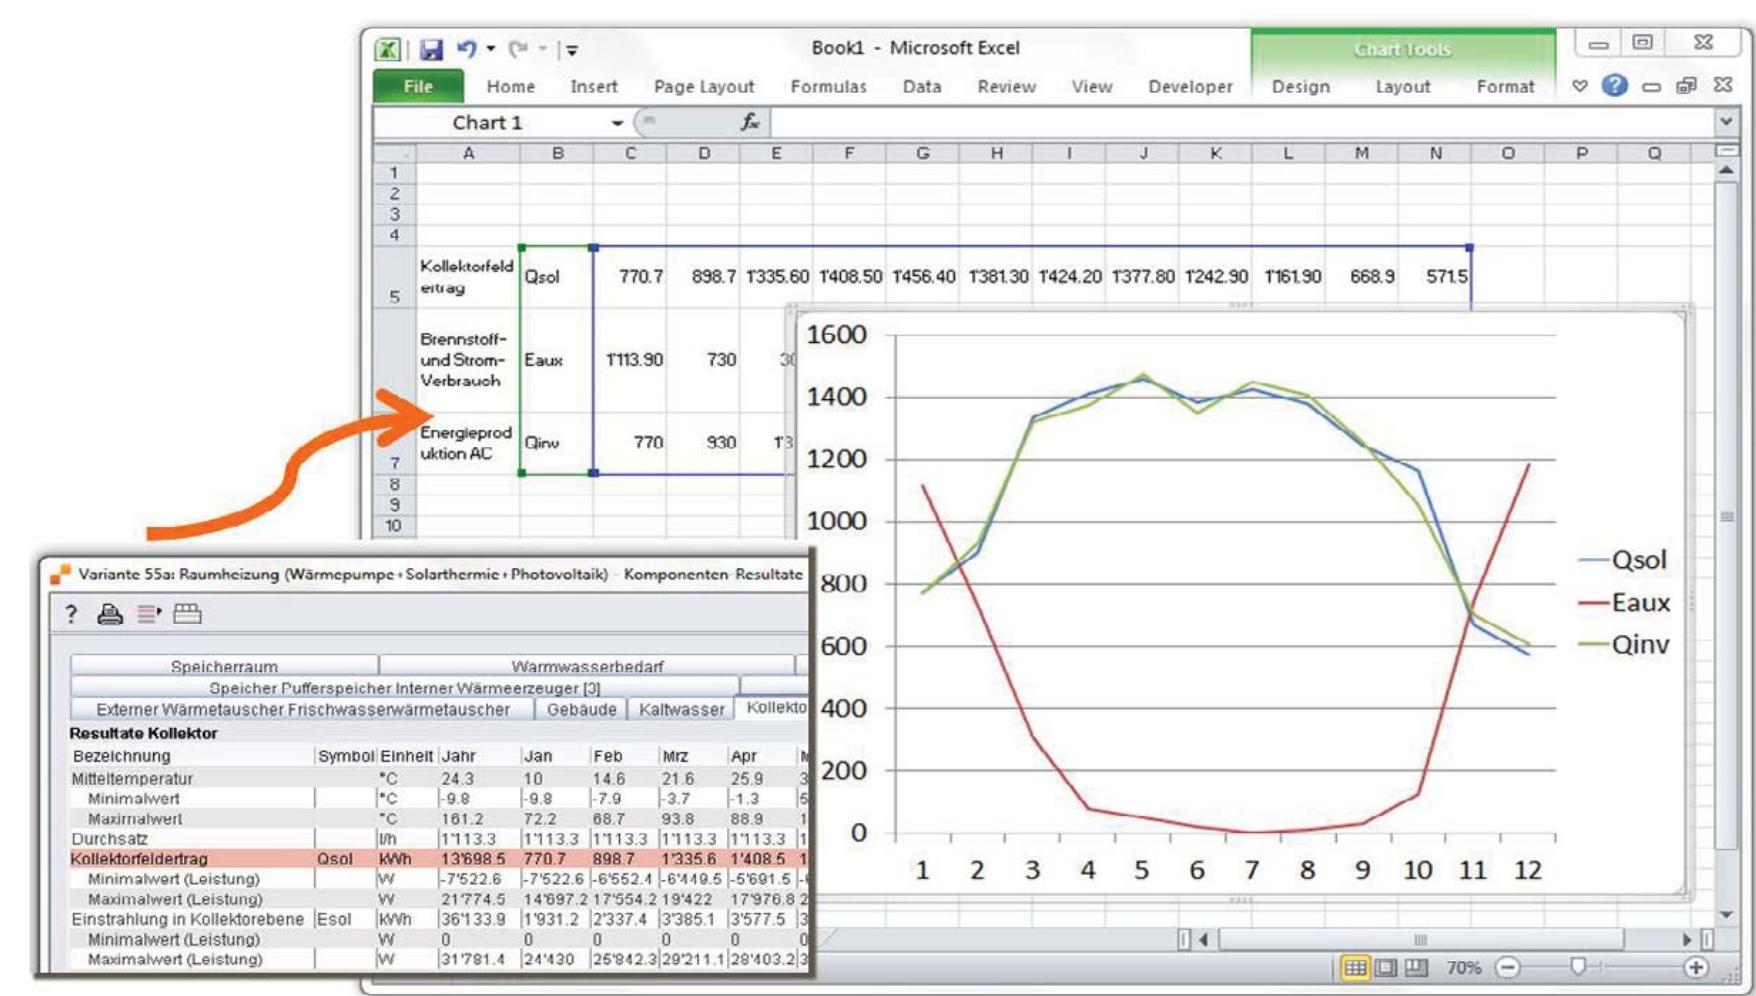Click the 70% zoom level
The height and width of the screenshot is (996, 1756).
click(x=1463, y=968)
